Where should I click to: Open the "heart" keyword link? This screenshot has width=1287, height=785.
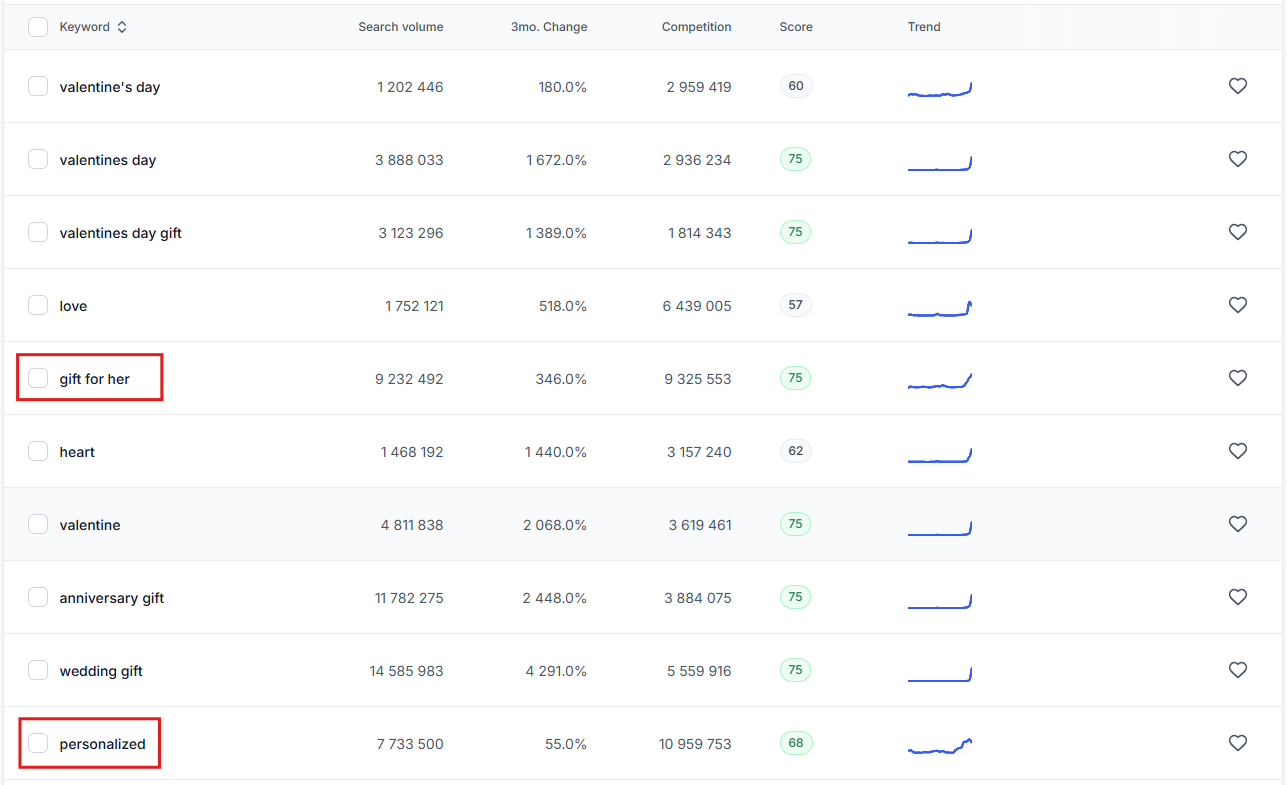tap(77, 452)
